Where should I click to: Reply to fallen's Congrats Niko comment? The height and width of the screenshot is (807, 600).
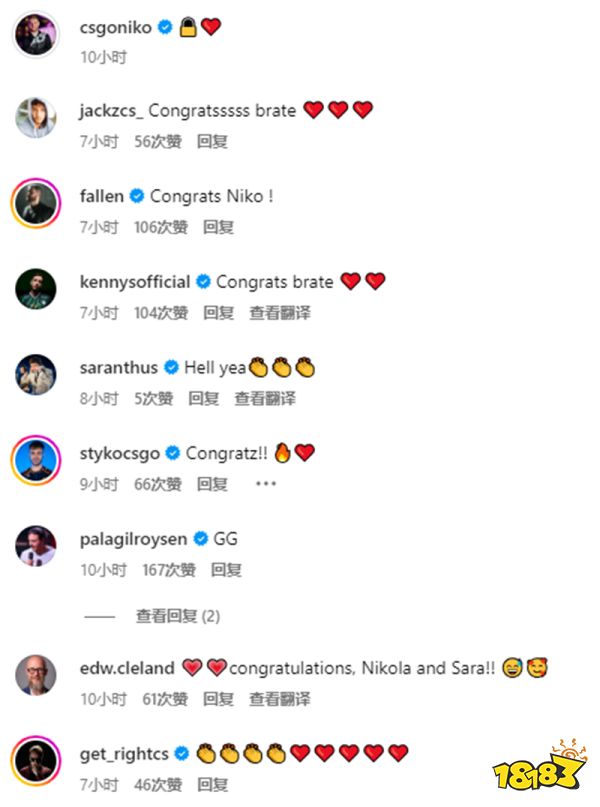point(218,227)
